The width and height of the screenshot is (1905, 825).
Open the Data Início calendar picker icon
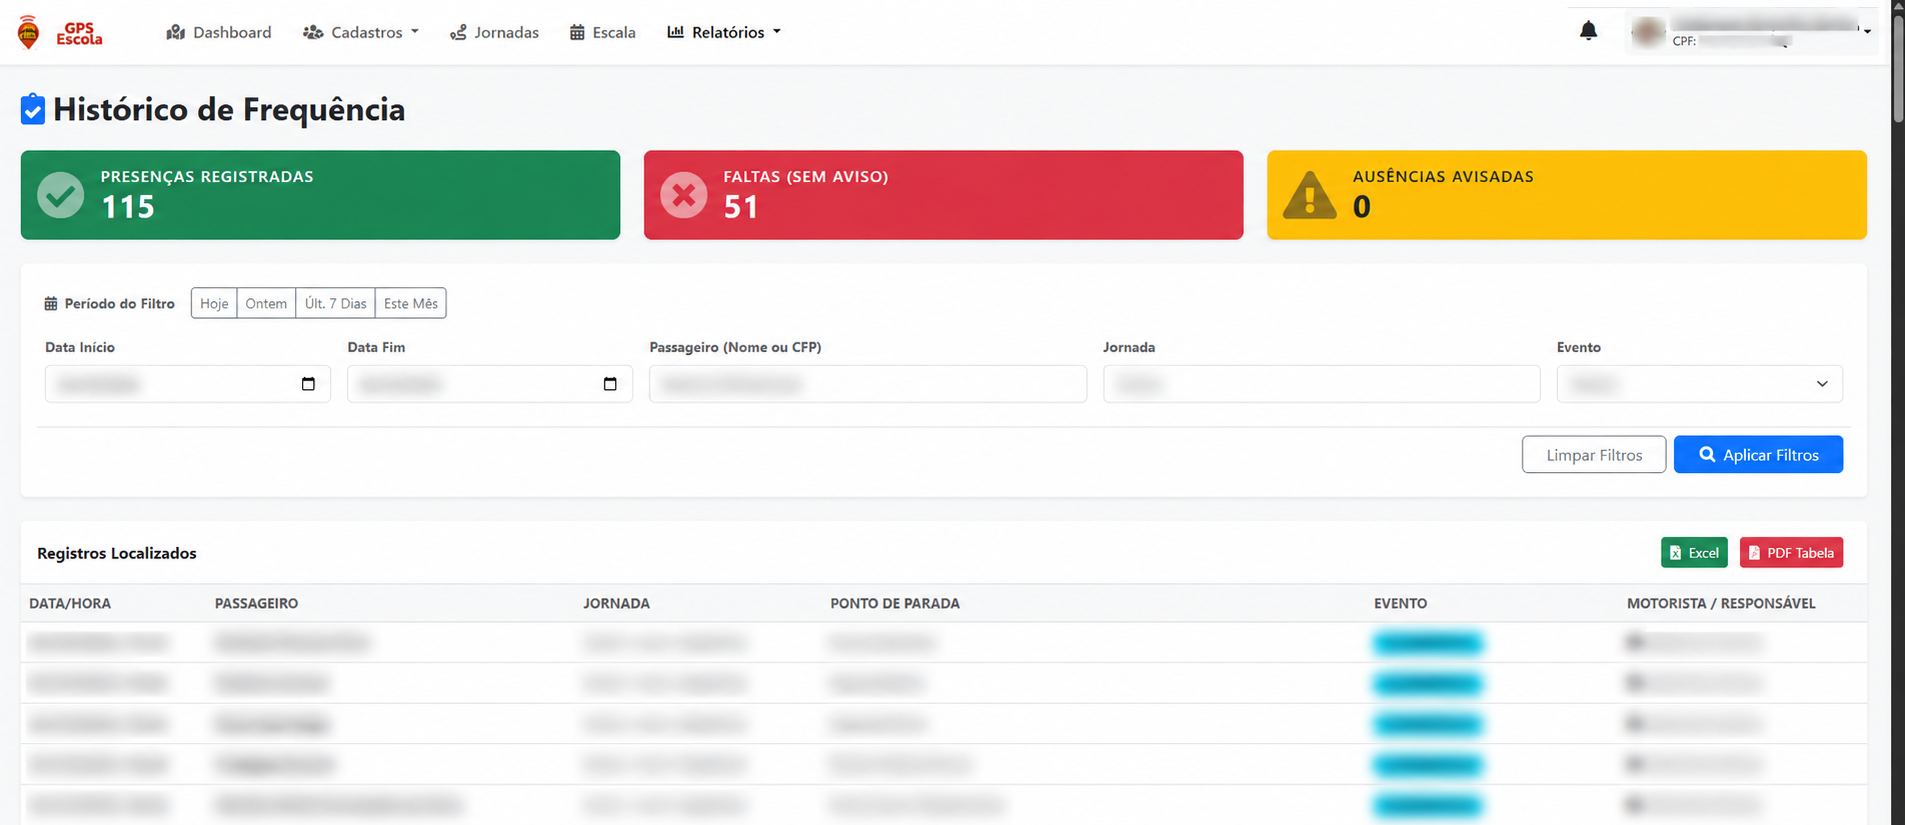(x=308, y=384)
